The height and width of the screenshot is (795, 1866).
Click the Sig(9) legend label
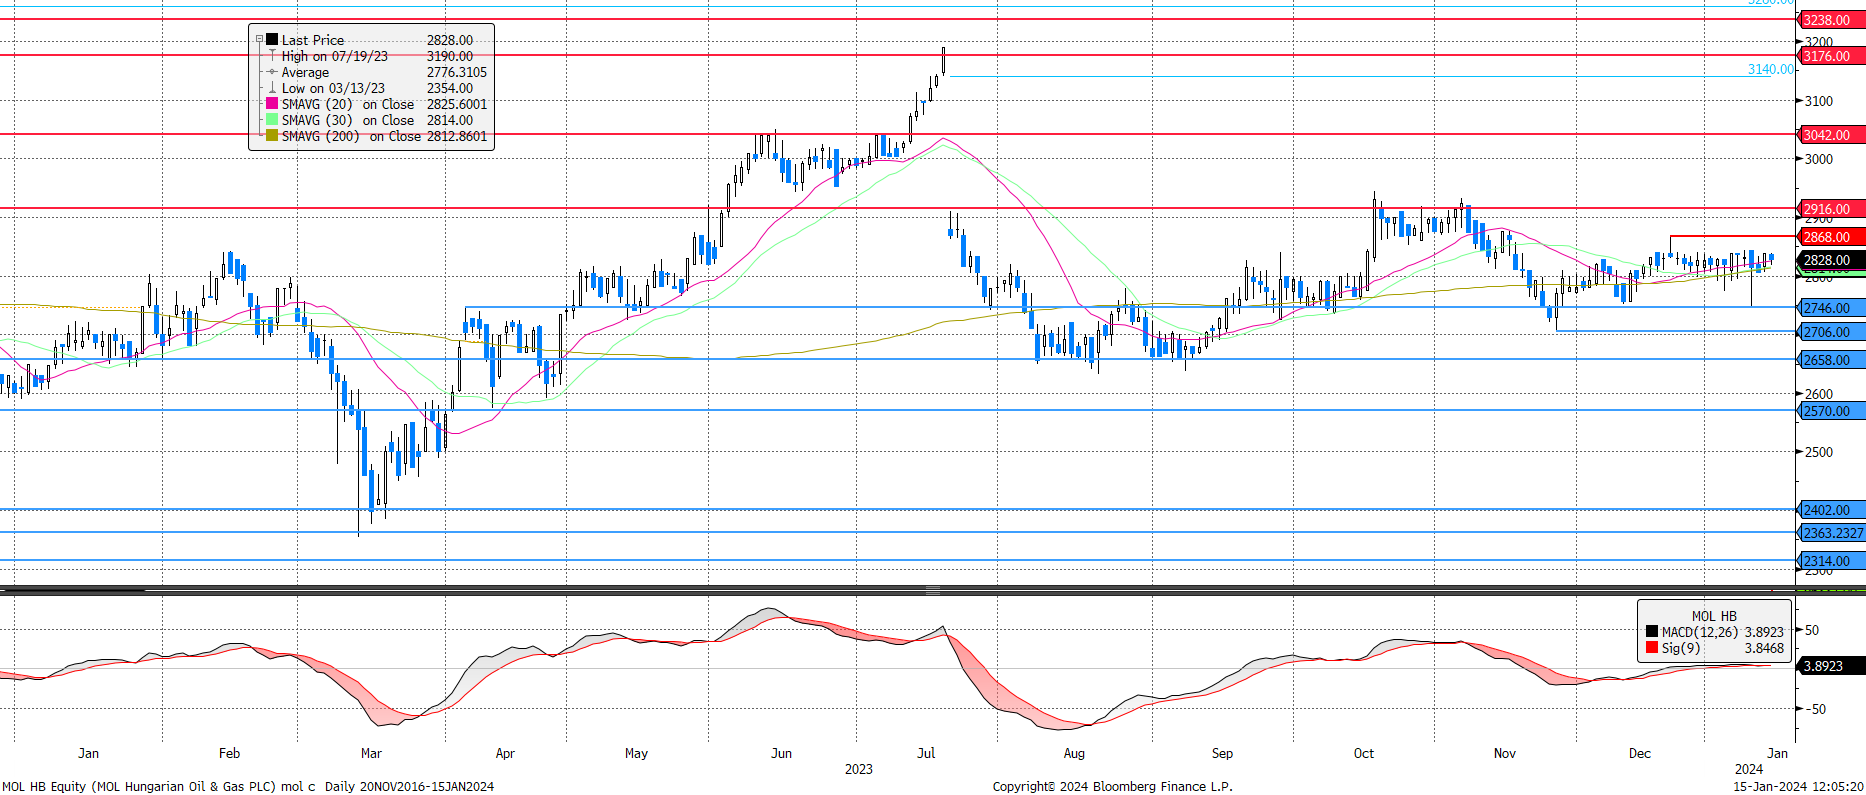(x=1681, y=648)
